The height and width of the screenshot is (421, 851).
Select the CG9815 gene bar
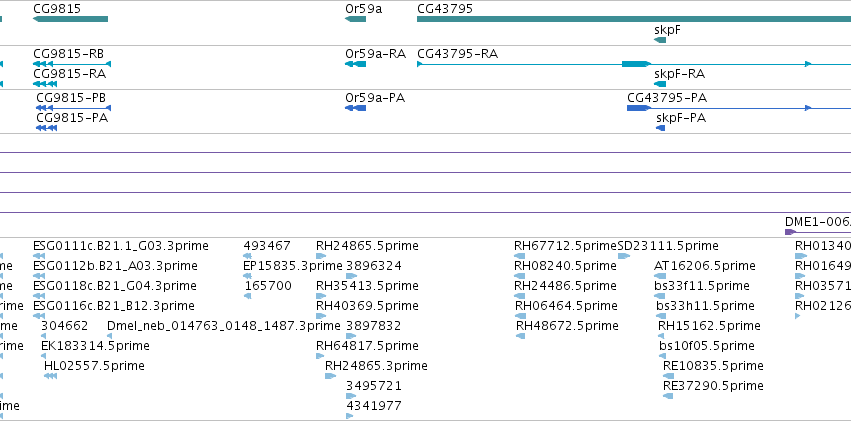(71, 19)
